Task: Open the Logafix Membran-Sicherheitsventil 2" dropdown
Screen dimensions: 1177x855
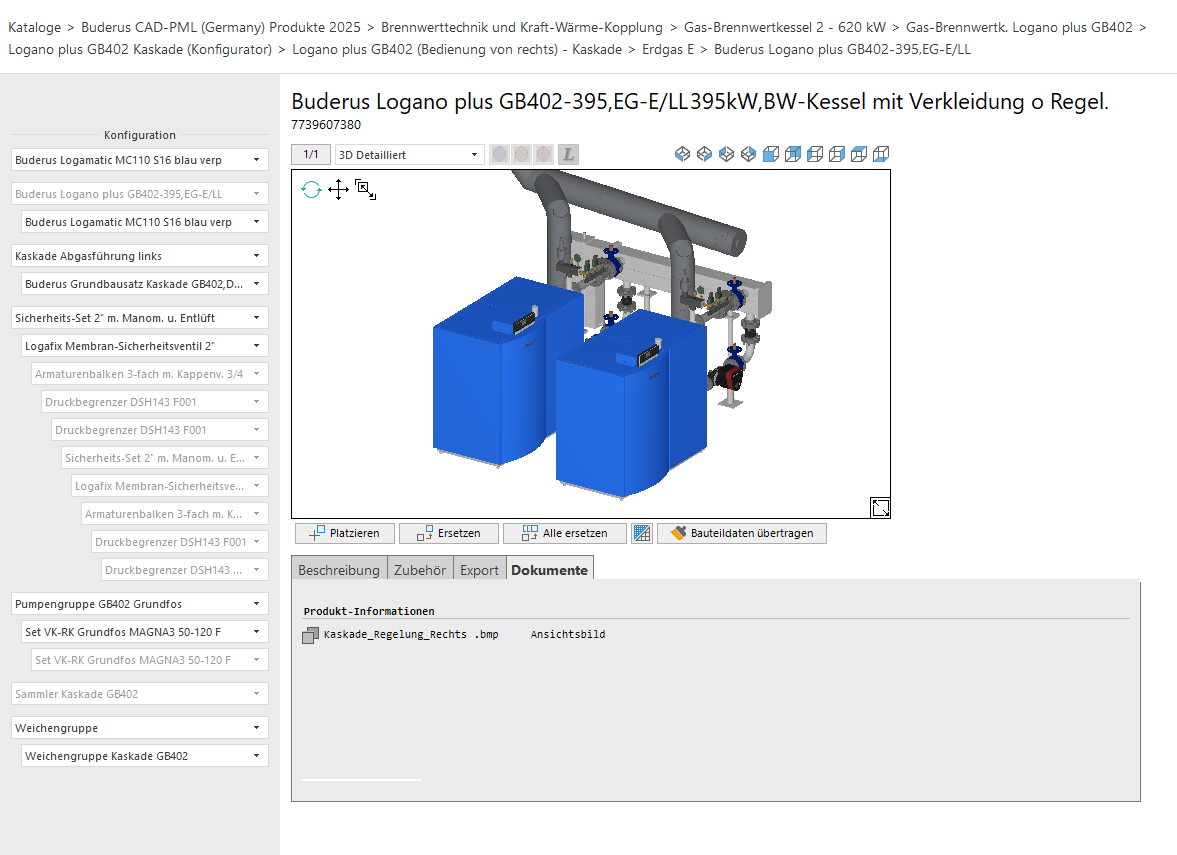Action: (x=145, y=346)
